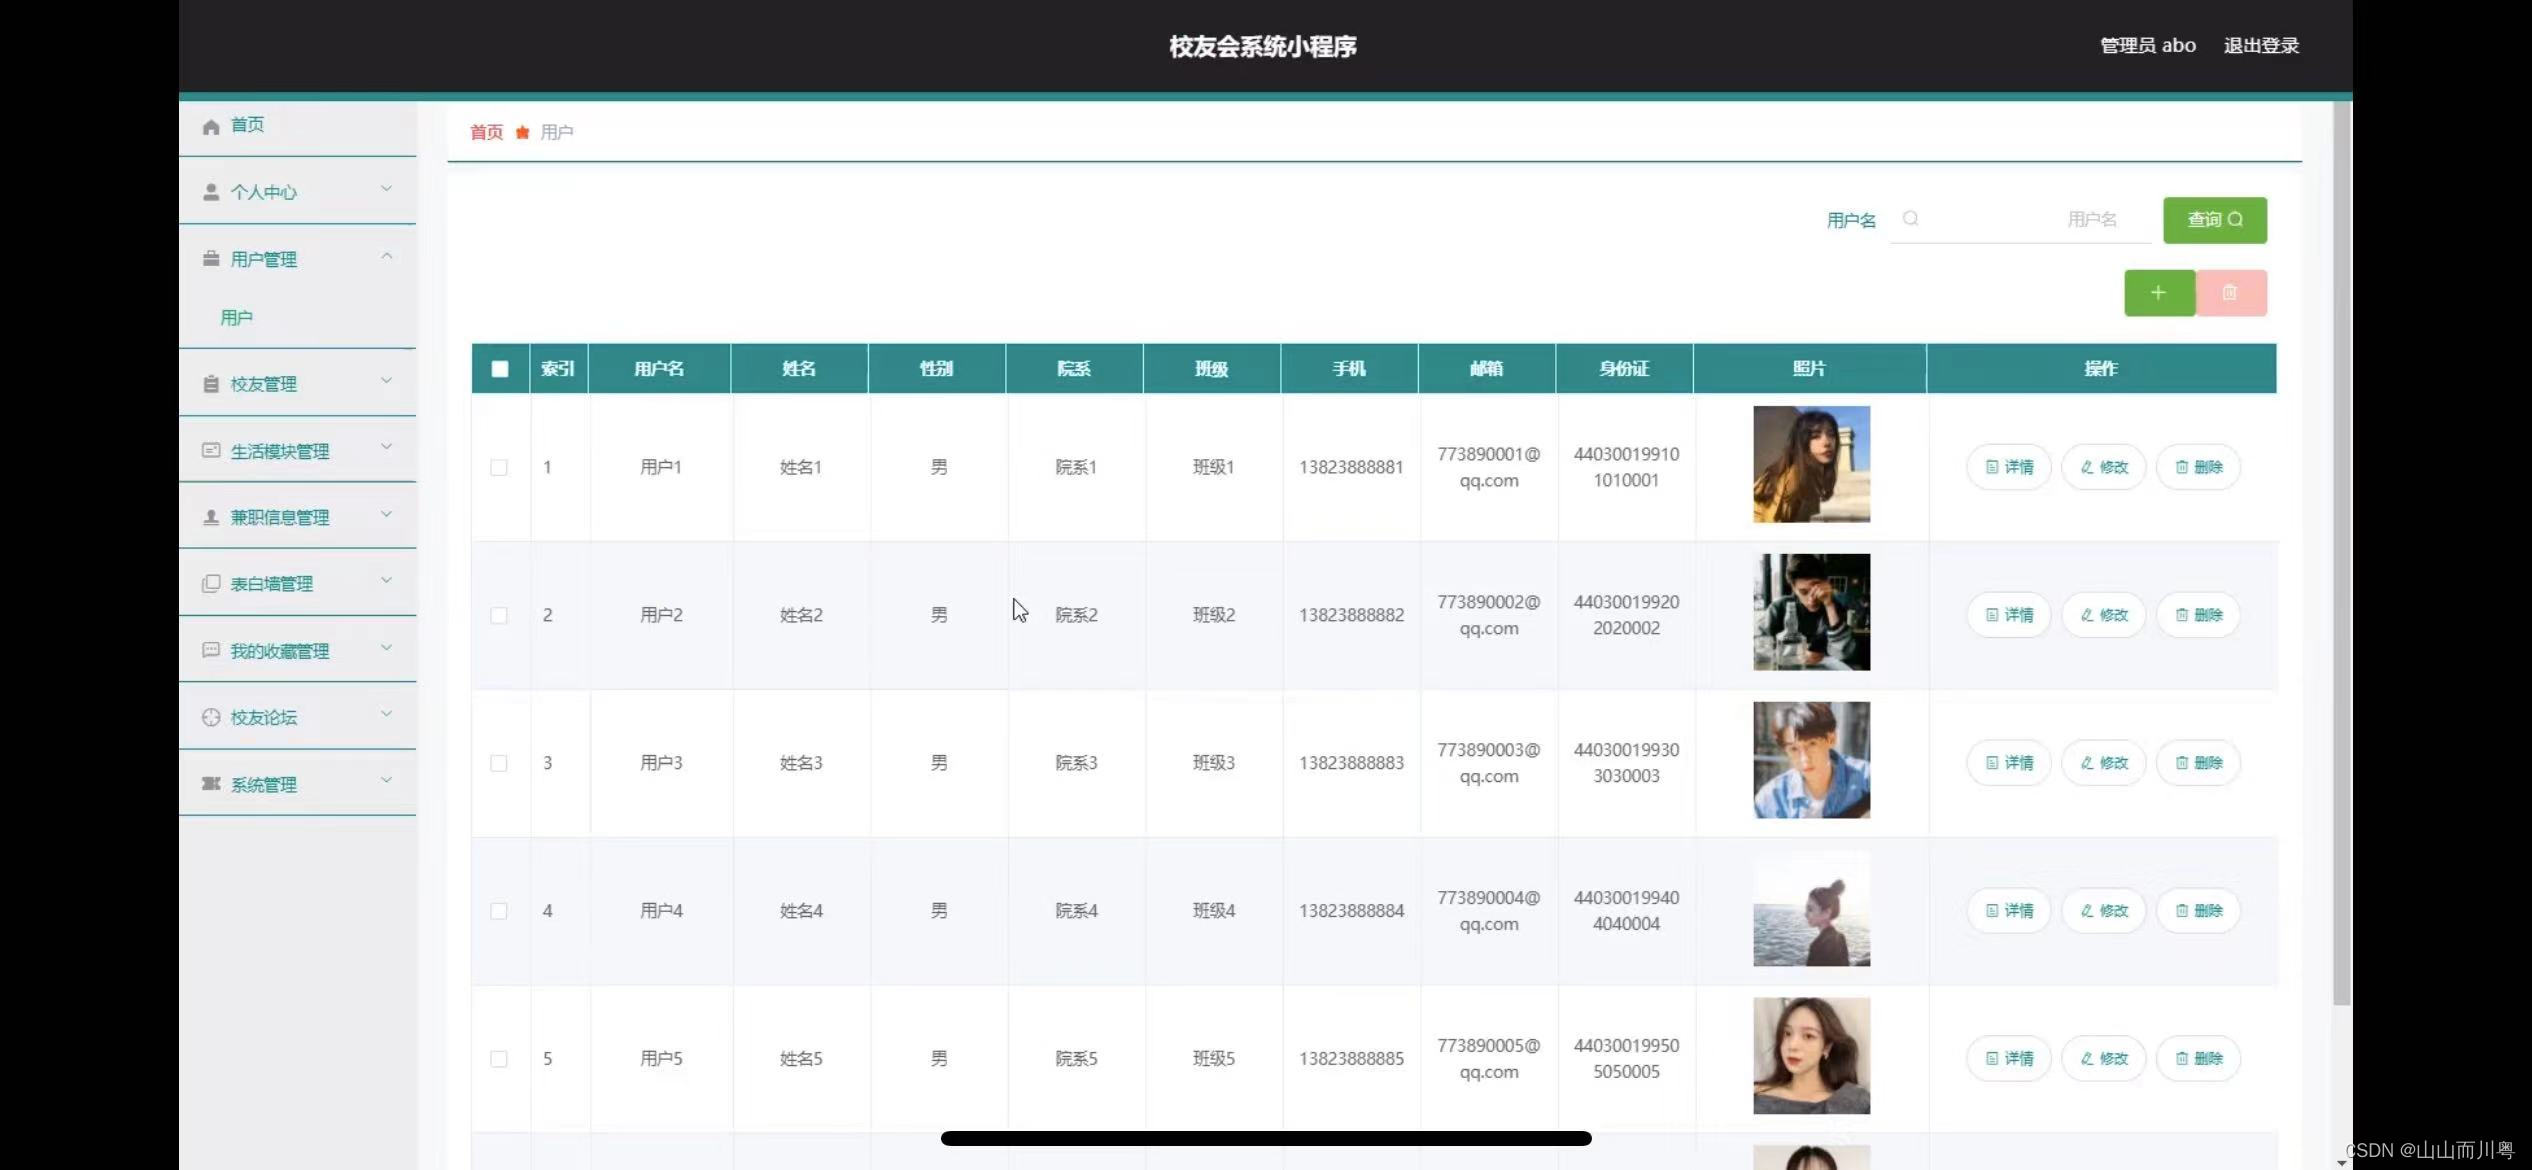Open 详情 for row 用户1

point(2009,467)
